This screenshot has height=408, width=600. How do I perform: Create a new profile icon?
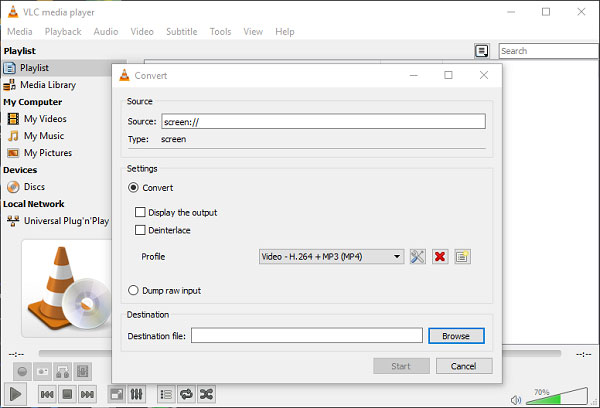(462, 256)
